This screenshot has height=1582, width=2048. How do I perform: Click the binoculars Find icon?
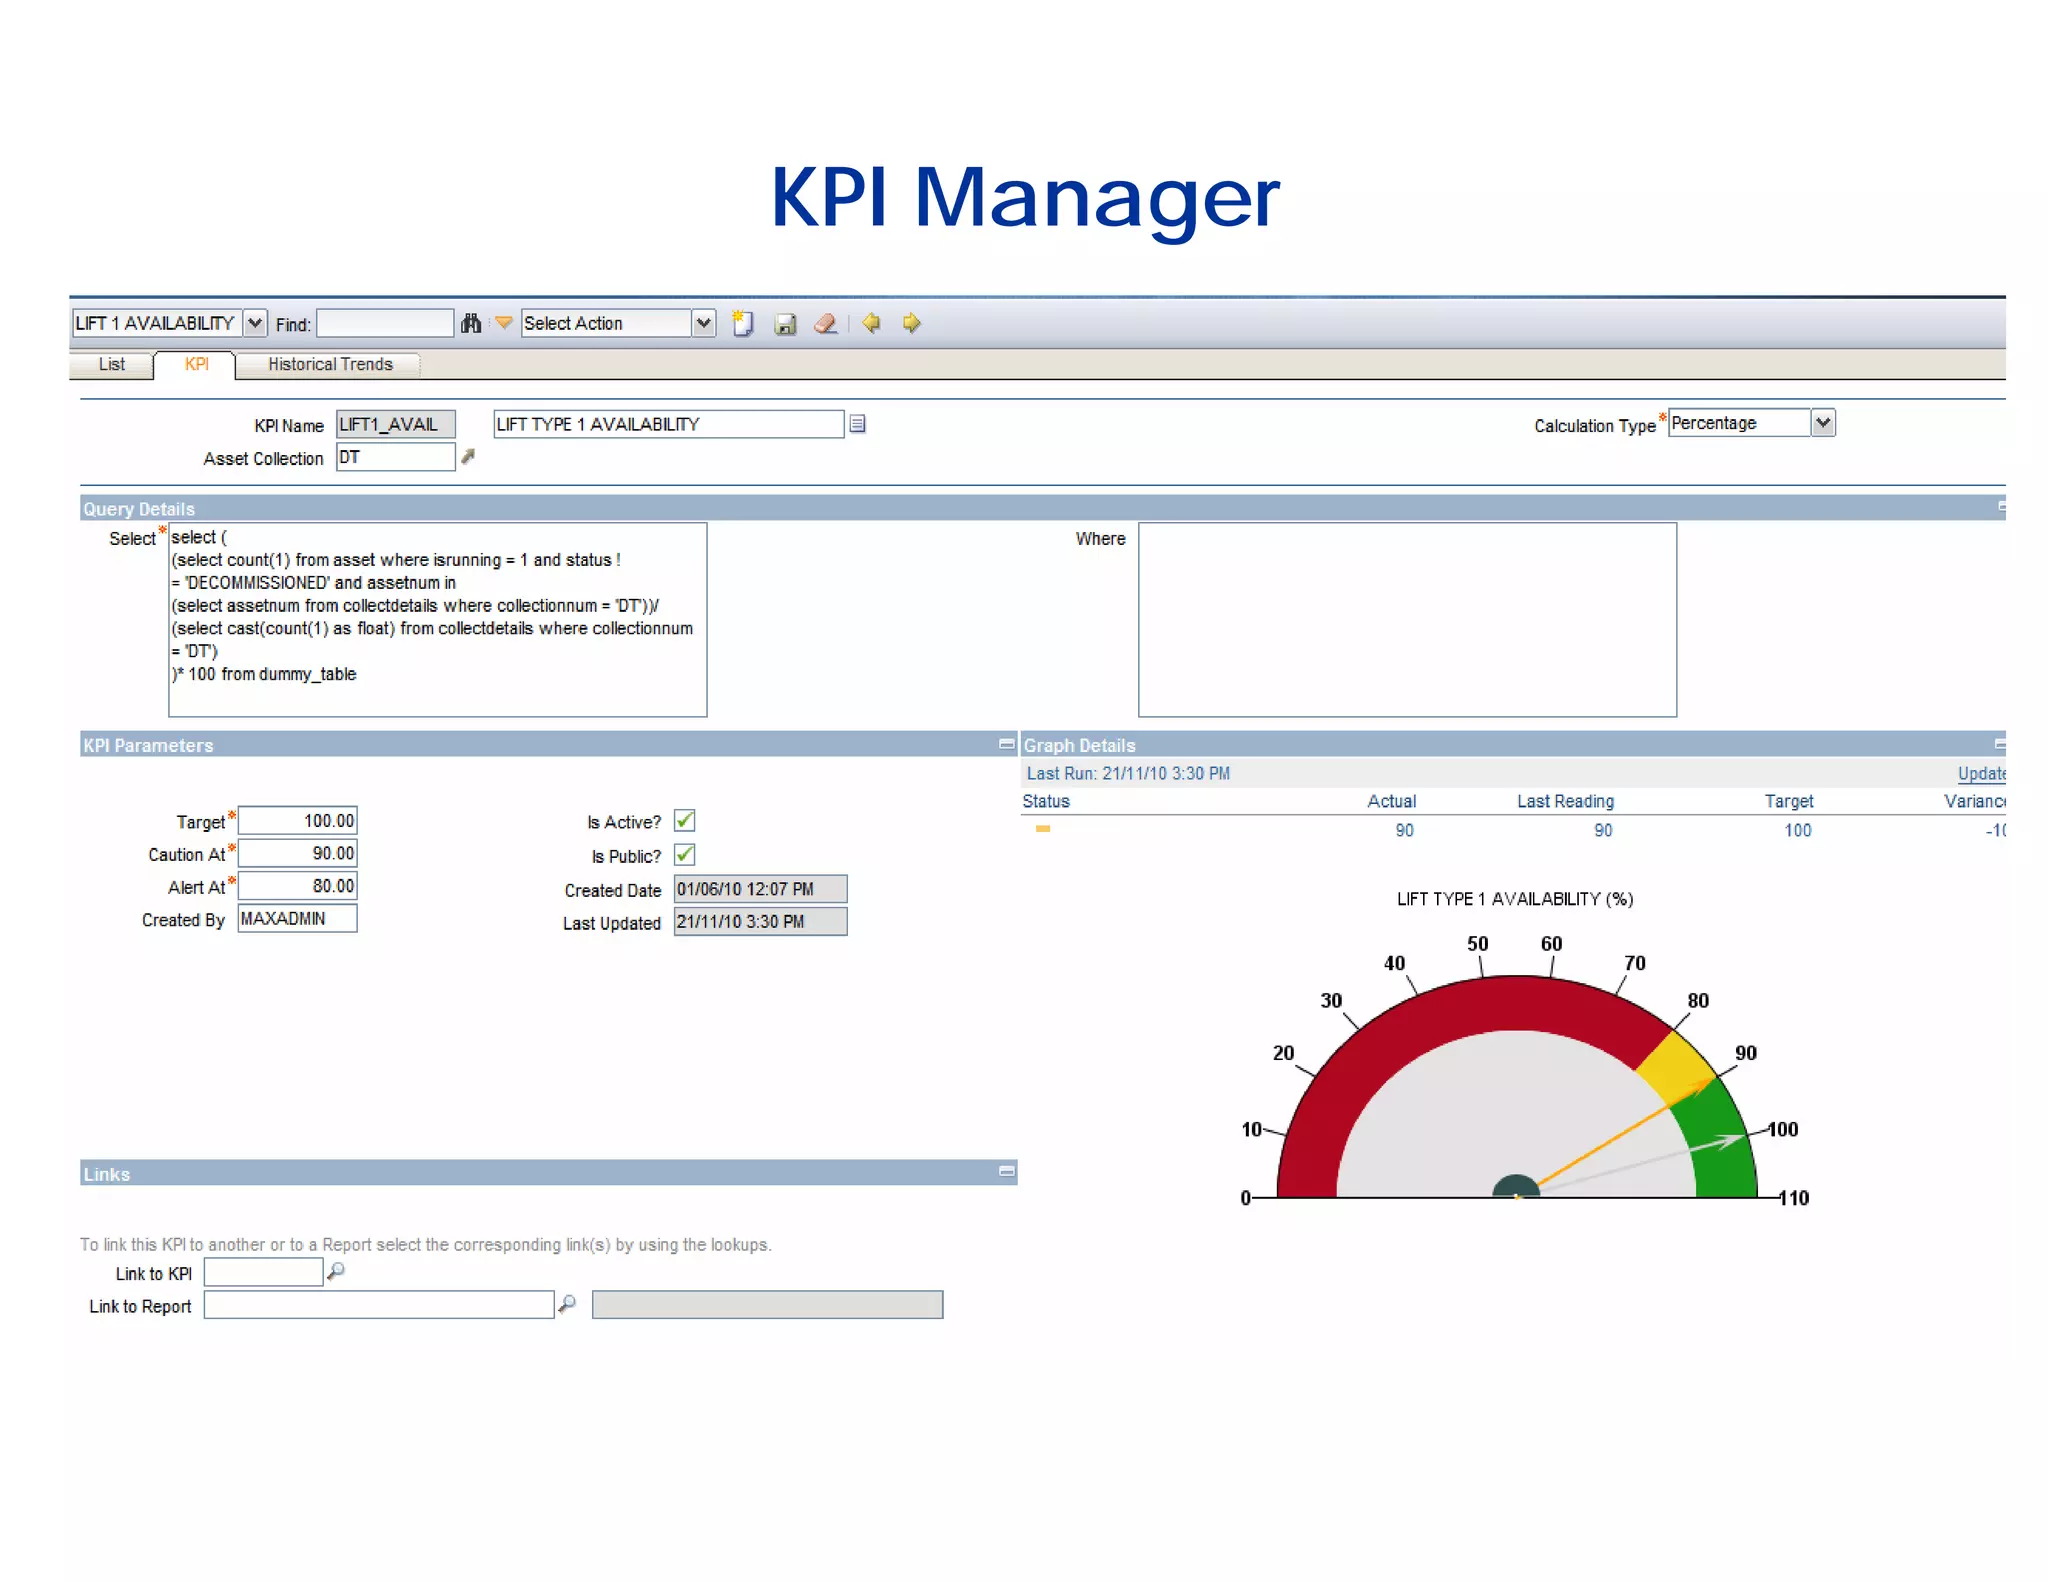pyautogui.click(x=471, y=323)
